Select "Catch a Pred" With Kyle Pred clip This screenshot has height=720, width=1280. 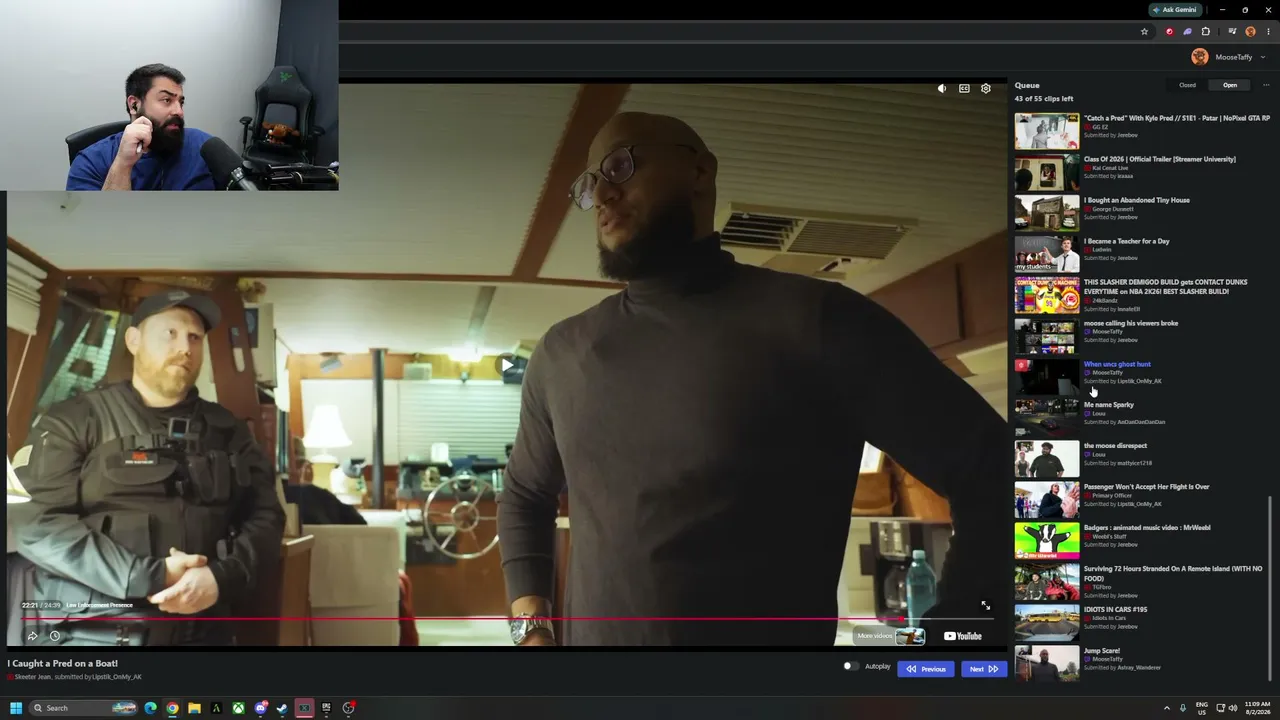coord(1177,118)
